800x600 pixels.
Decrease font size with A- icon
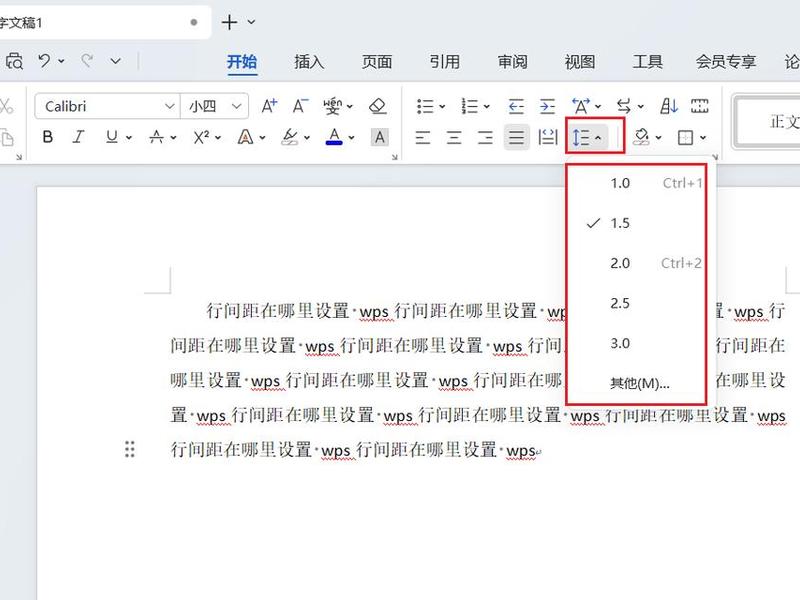click(x=301, y=106)
